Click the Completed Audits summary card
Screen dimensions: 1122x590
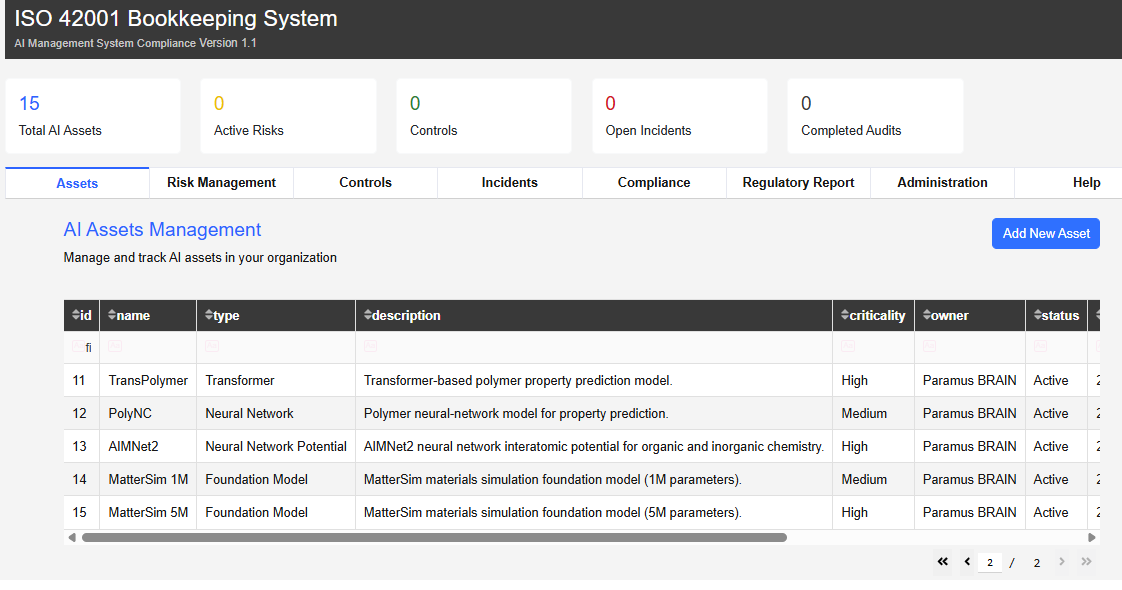point(875,116)
